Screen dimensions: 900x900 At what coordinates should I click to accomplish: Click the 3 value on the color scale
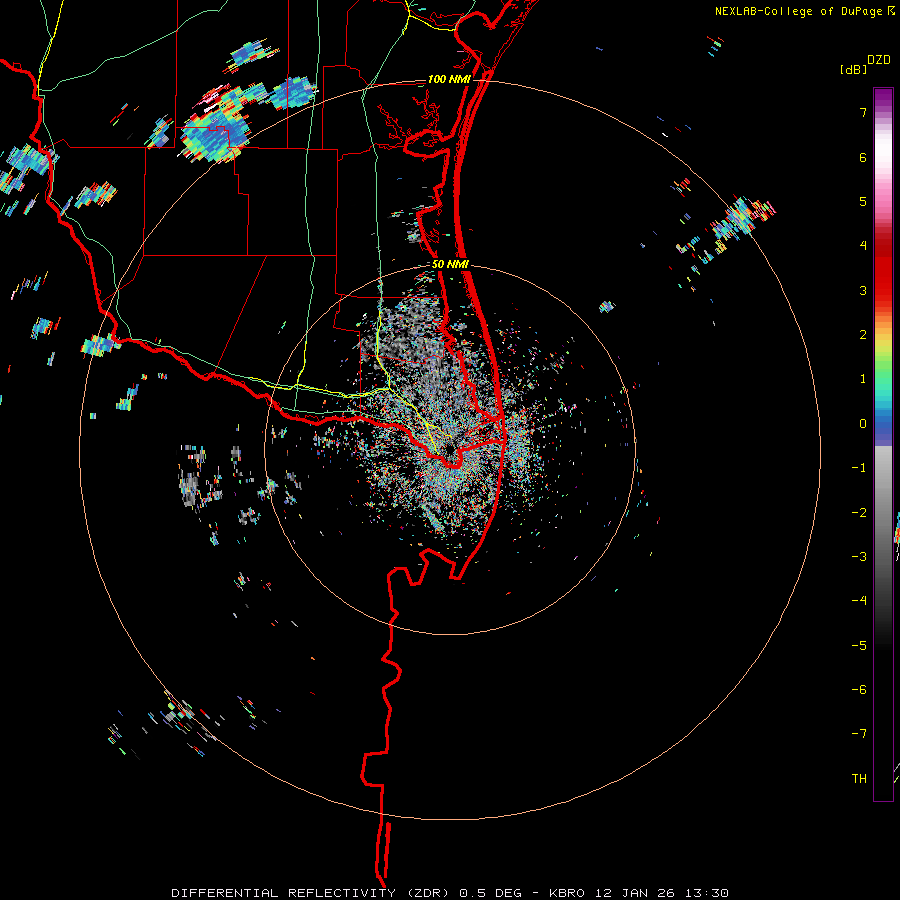click(x=863, y=290)
